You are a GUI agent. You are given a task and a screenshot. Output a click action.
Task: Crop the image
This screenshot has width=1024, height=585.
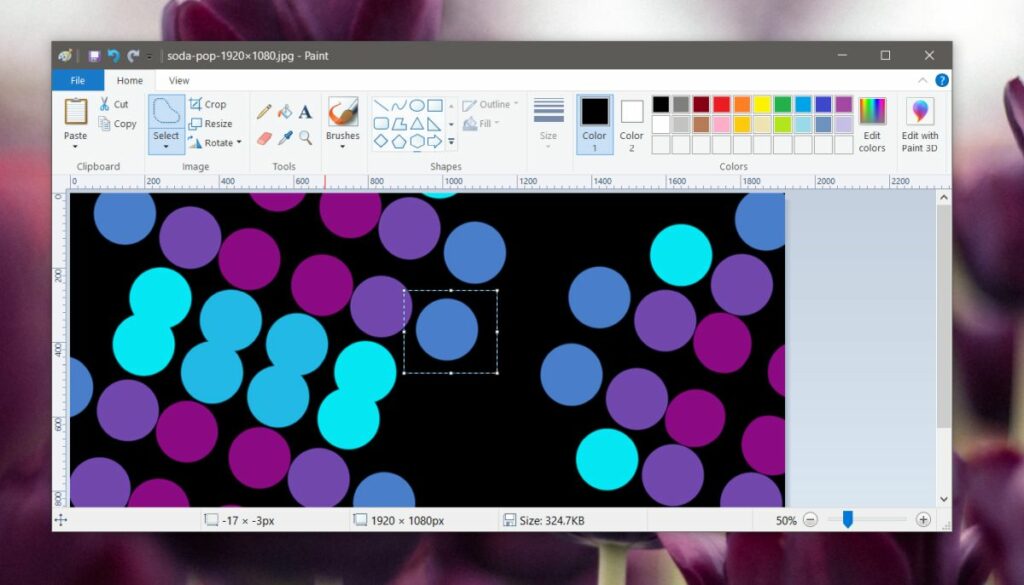point(207,104)
